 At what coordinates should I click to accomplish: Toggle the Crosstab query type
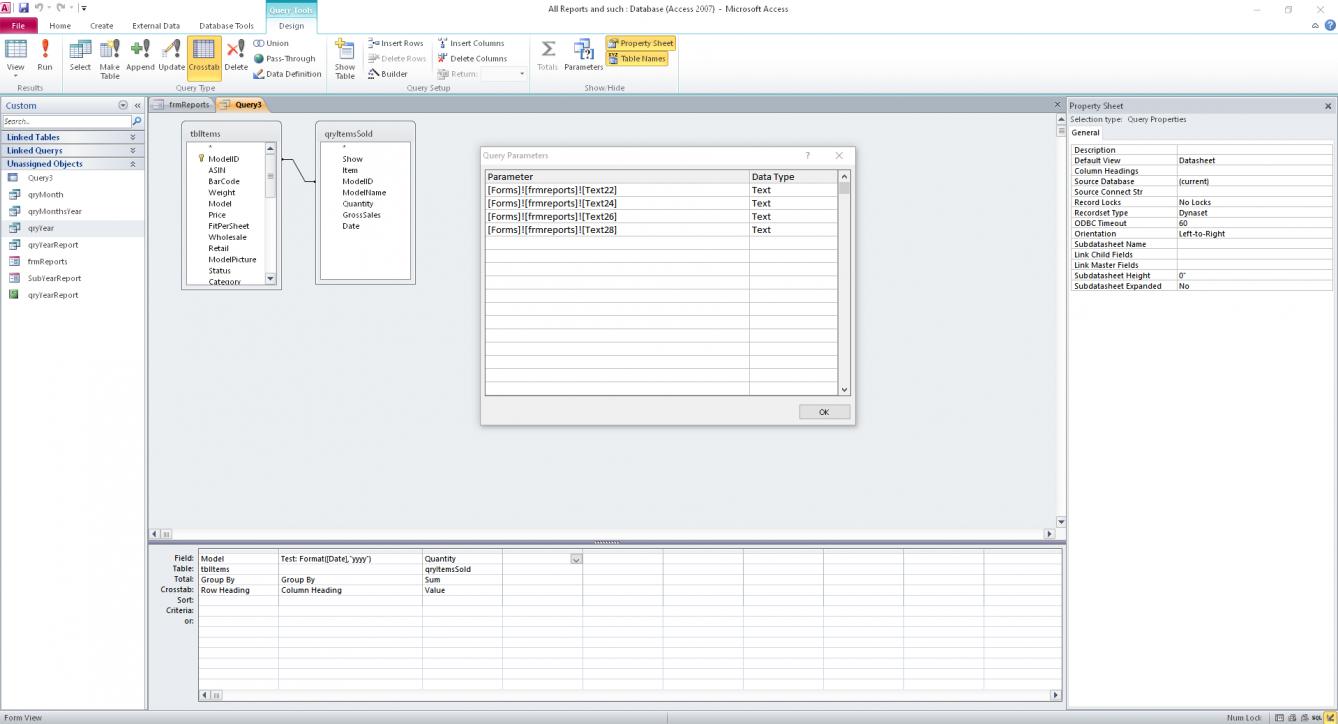coord(203,54)
